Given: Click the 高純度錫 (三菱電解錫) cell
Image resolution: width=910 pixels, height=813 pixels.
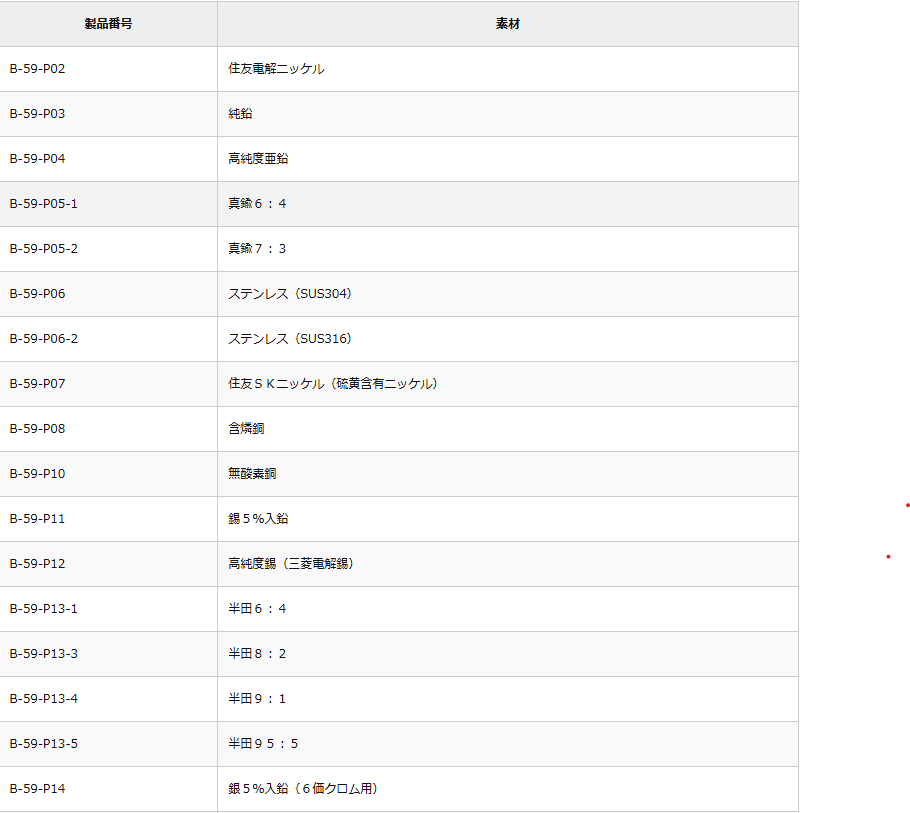Looking at the screenshot, I should (291, 564).
